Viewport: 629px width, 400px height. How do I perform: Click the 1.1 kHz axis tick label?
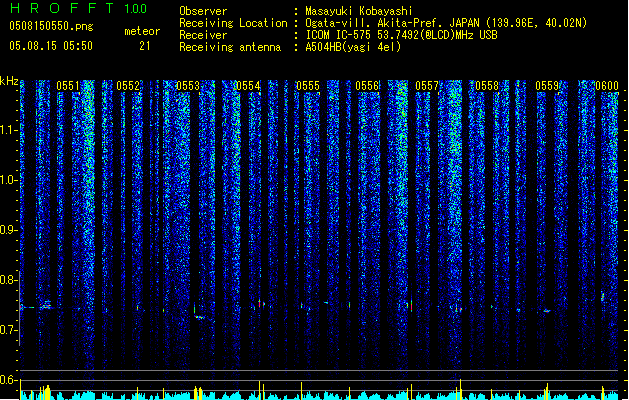8,130
